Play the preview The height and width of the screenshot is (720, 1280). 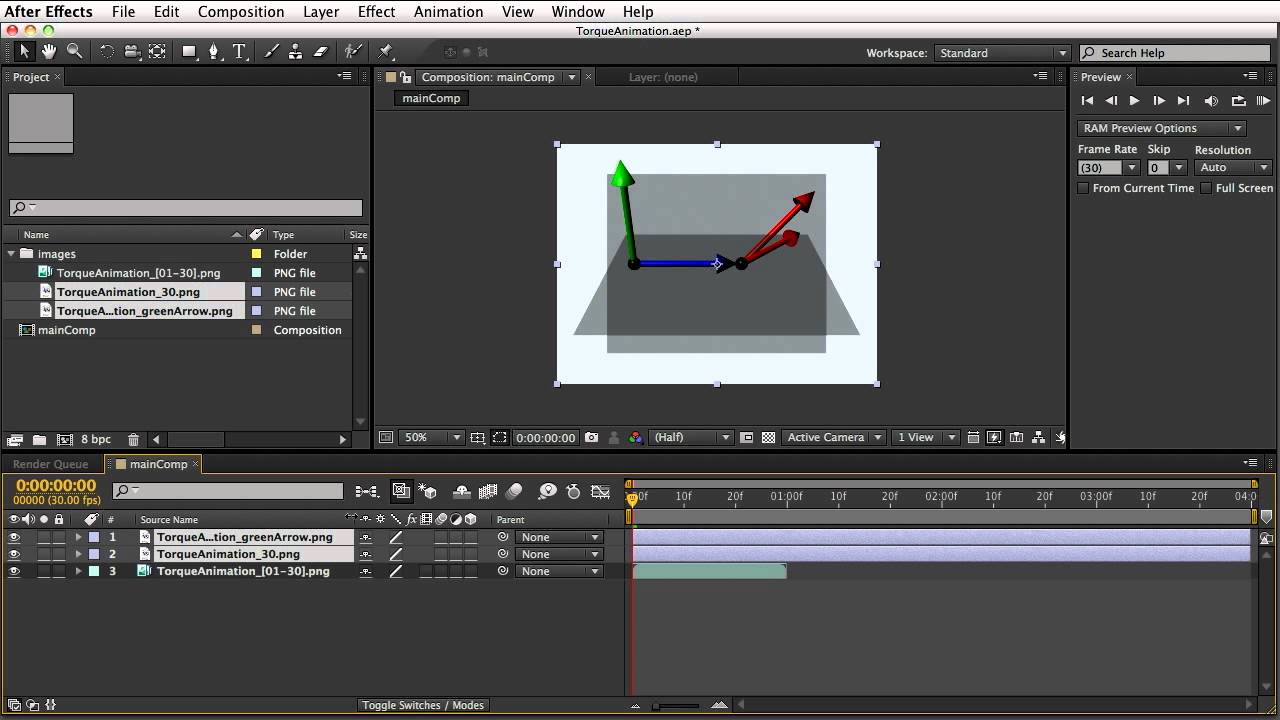tap(1134, 100)
